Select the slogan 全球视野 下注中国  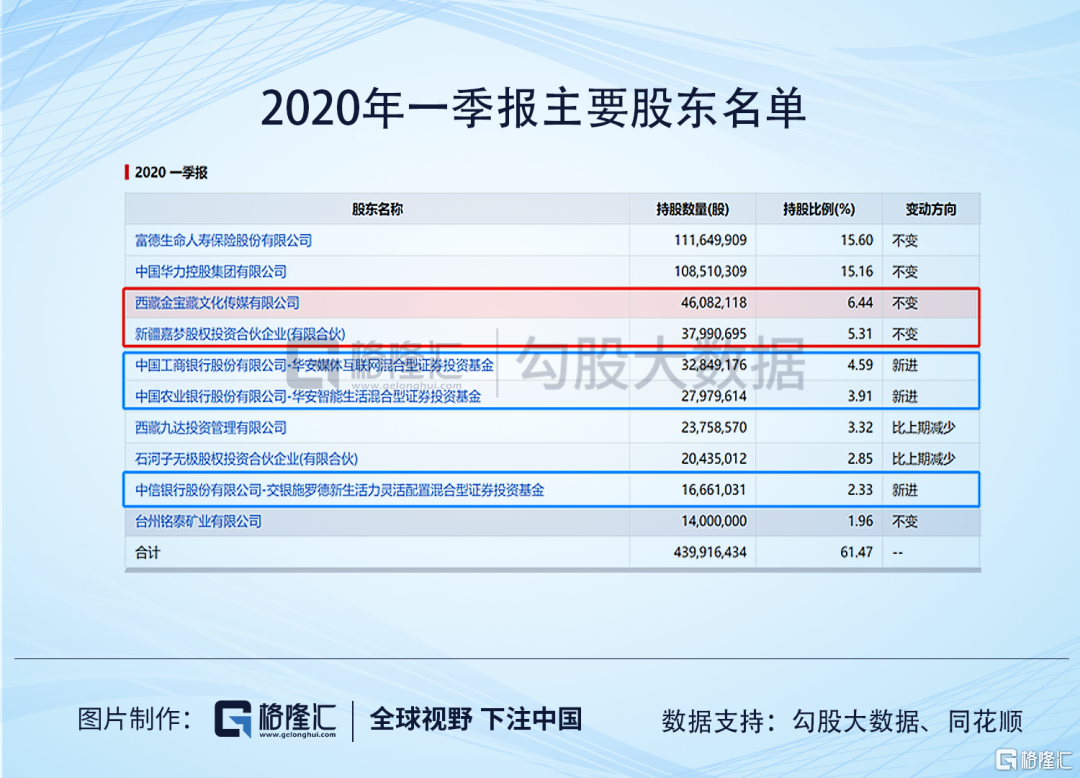coord(476,719)
